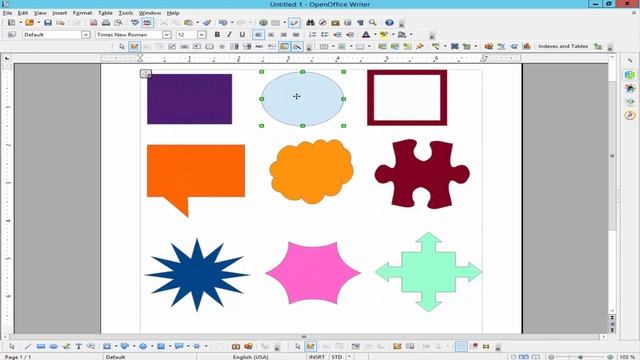Toggle Italic formatting
Viewport: 640px width, 360px height.
[x=229, y=35]
